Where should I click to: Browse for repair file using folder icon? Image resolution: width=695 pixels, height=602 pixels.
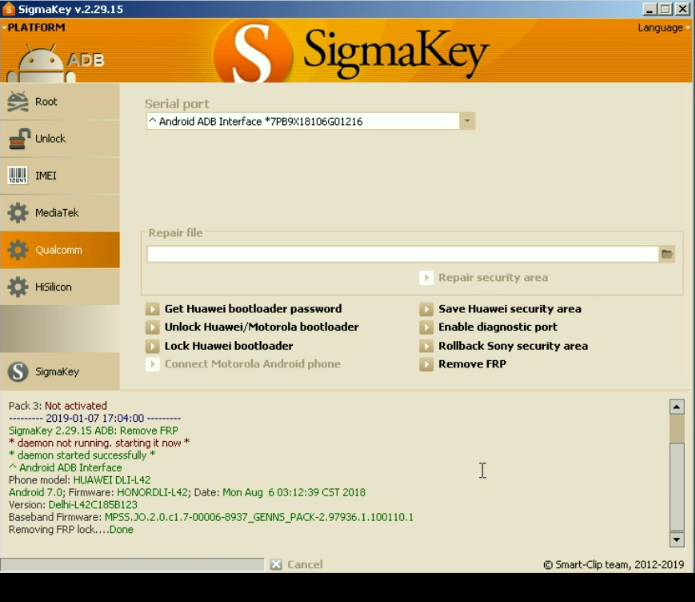[x=667, y=254]
